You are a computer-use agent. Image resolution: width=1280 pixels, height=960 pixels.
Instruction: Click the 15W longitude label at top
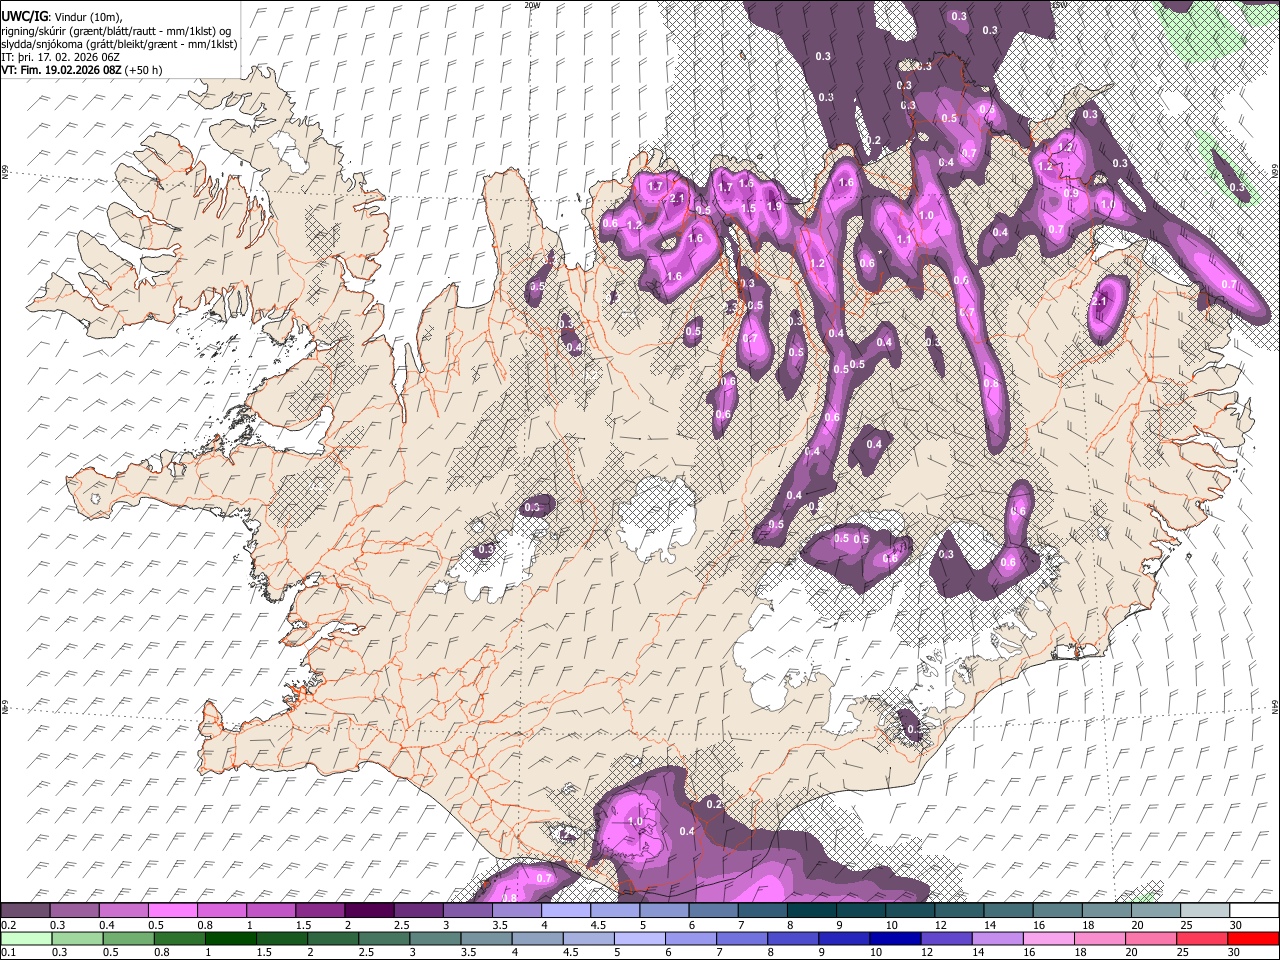tap(1061, 5)
